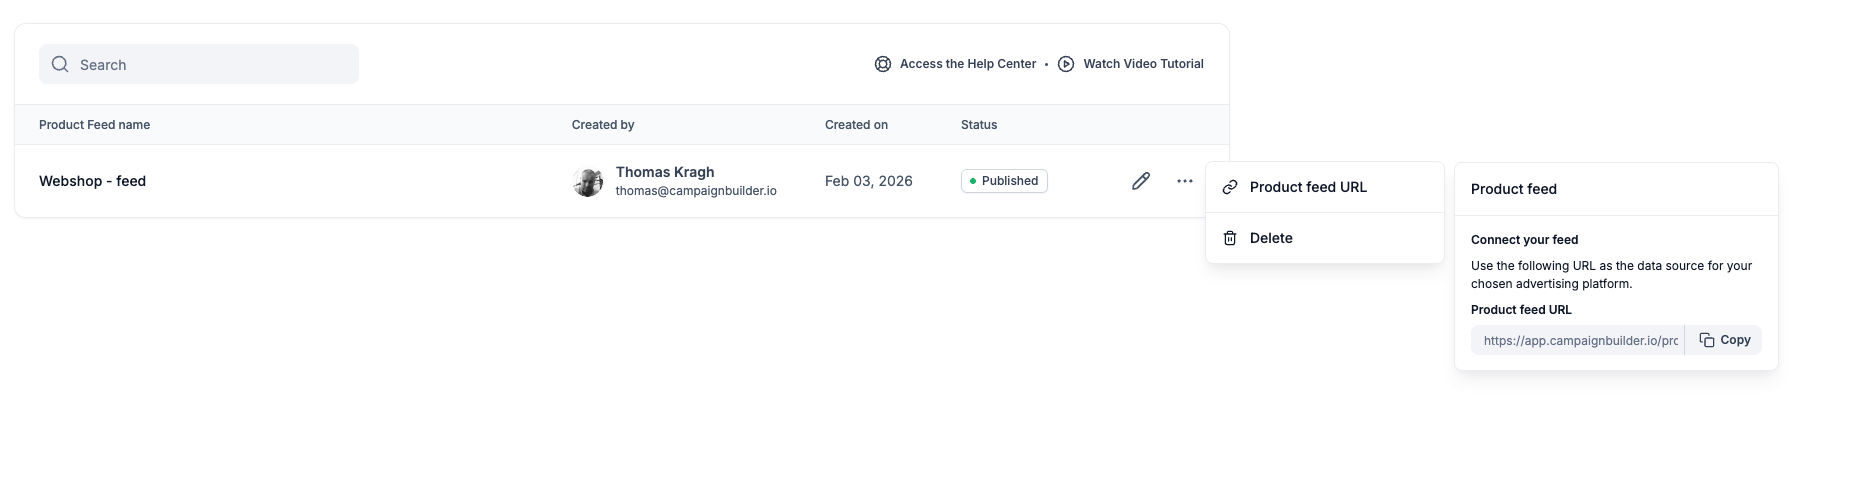Click the lifebuoy Help Center icon

(883, 64)
